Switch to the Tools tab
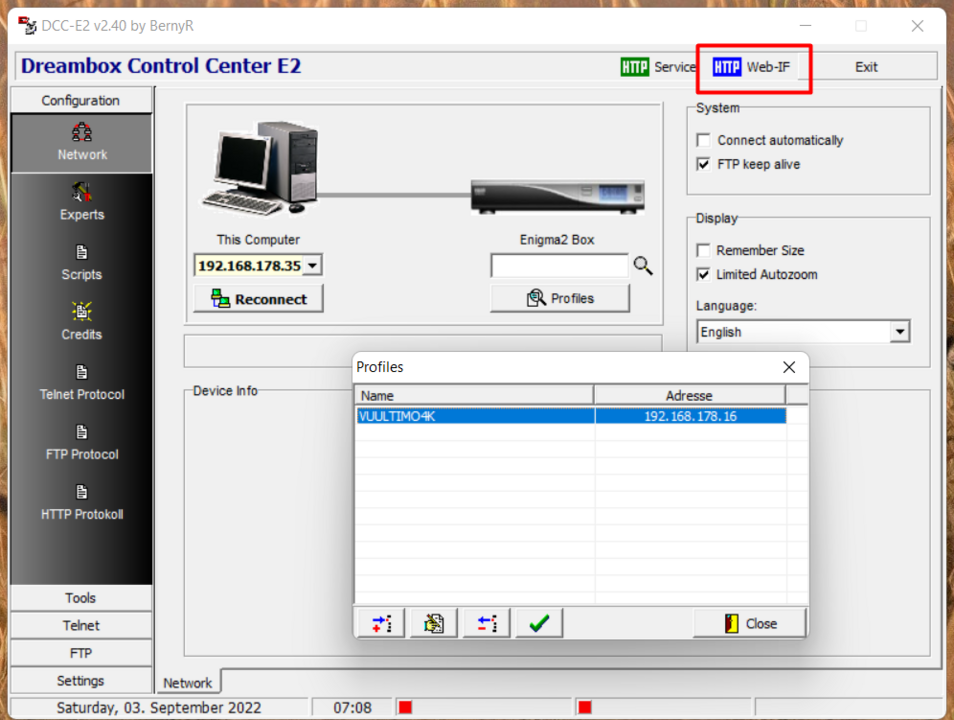 (x=81, y=597)
